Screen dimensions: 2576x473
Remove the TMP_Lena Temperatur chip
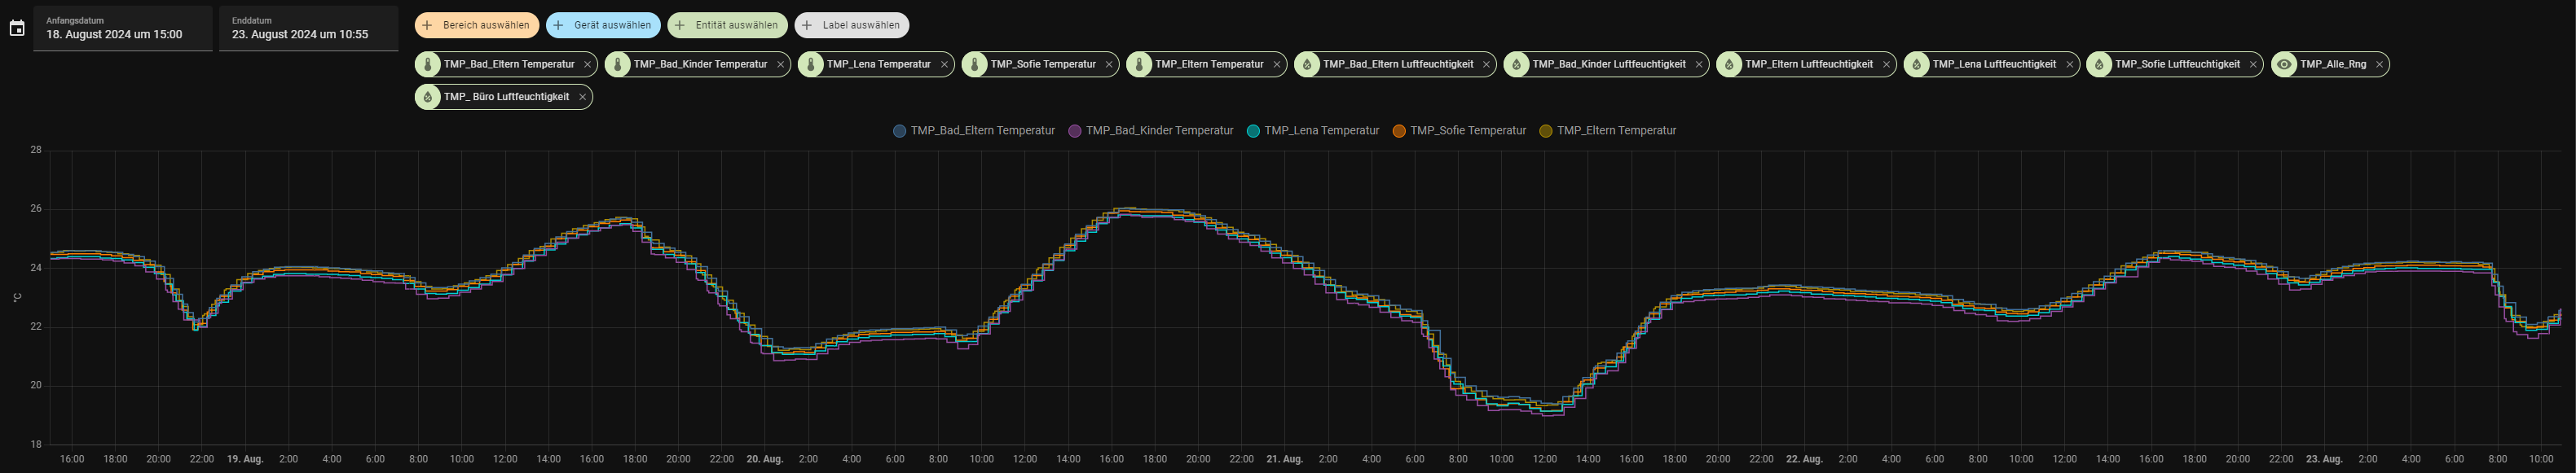pyautogui.click(x=944, y=64)
